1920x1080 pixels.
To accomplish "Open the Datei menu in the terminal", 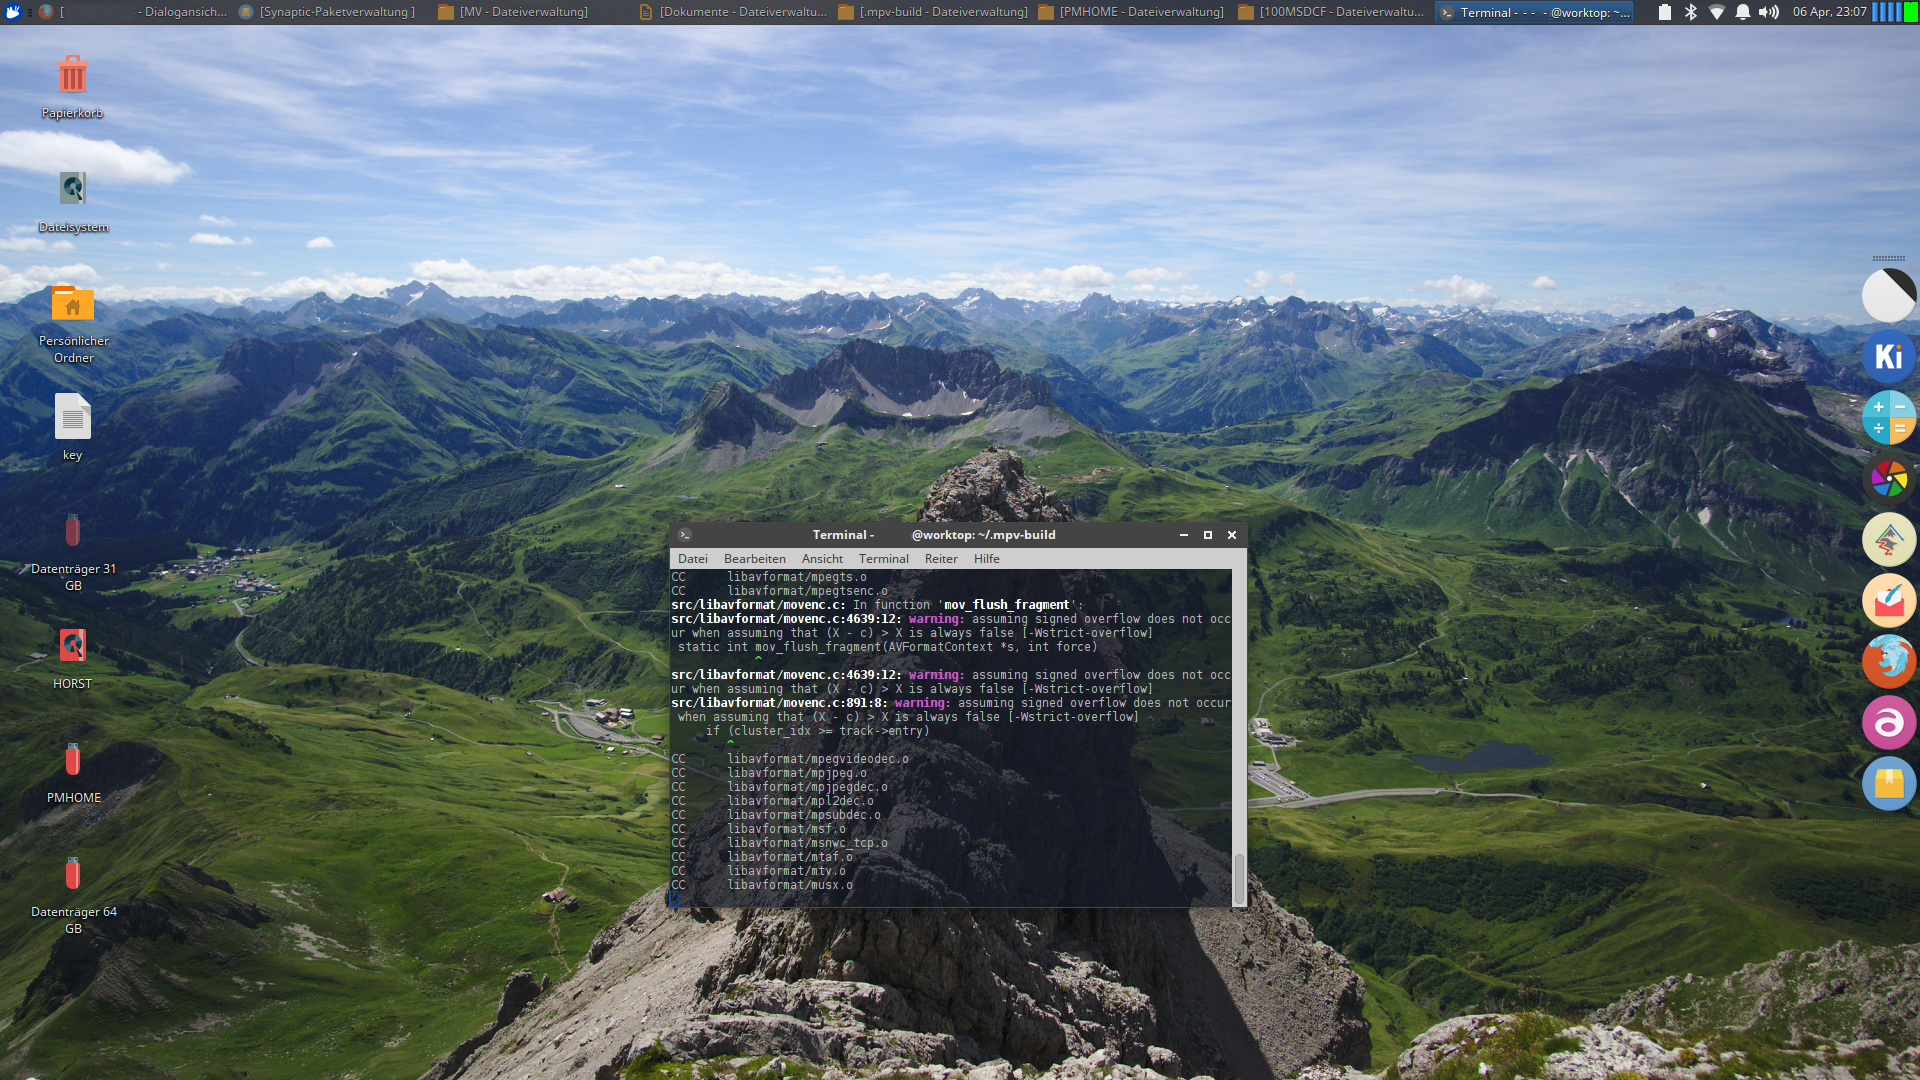I will tap(692, 559).
